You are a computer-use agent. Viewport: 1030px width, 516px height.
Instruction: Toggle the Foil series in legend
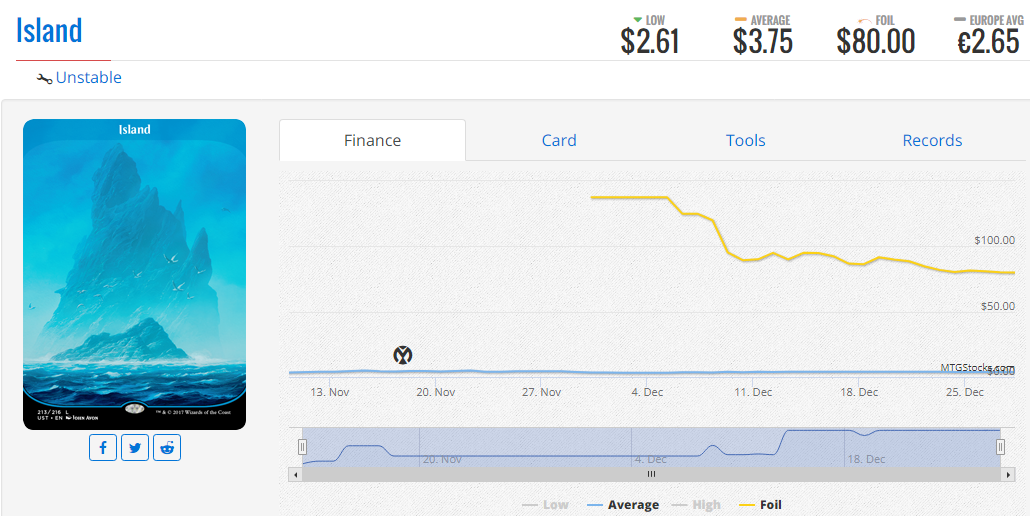(x=760, y=505)
